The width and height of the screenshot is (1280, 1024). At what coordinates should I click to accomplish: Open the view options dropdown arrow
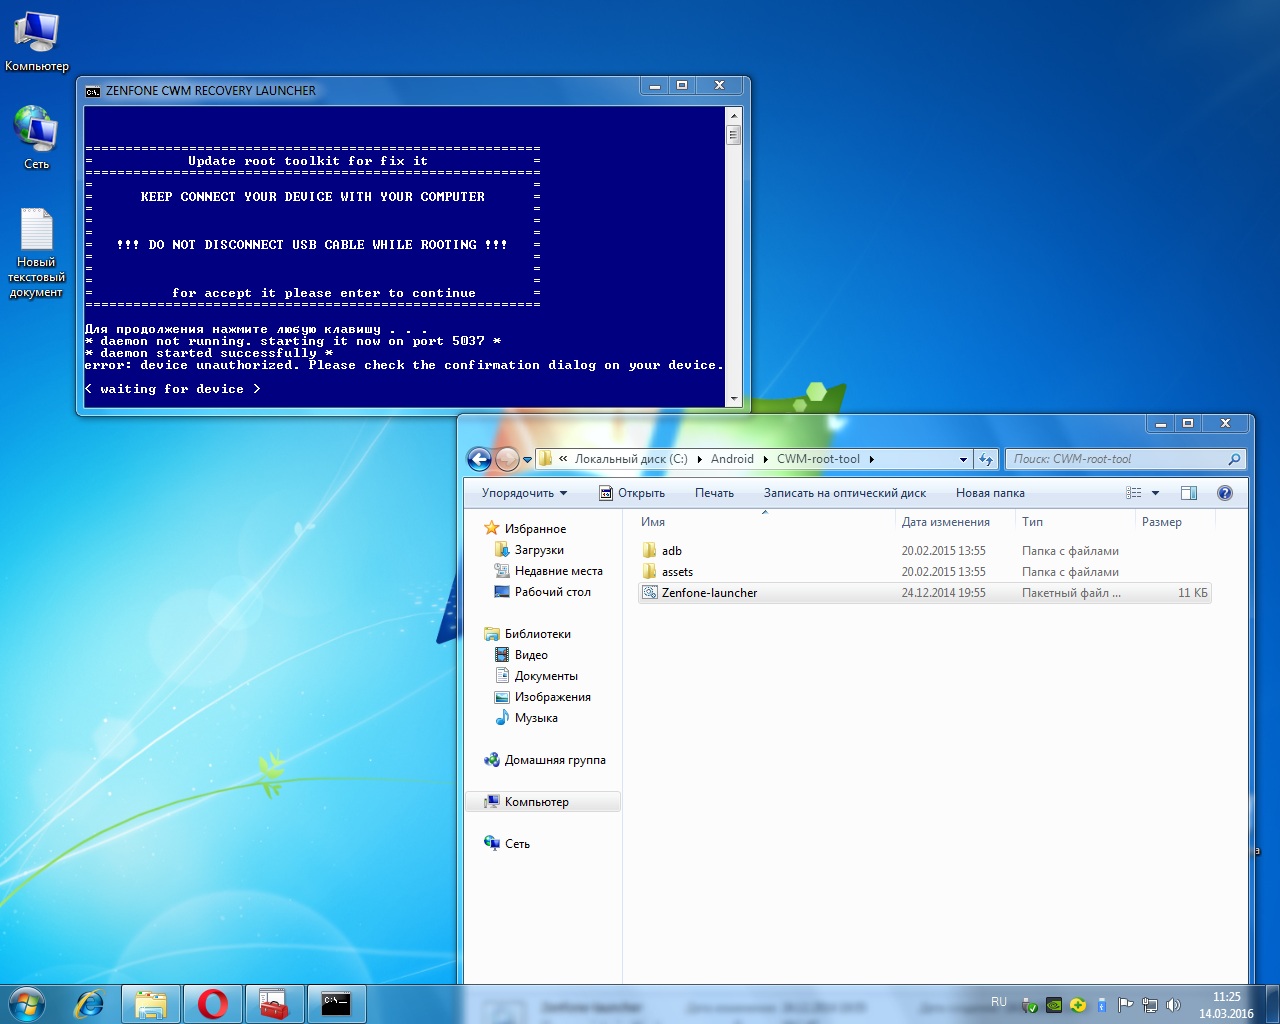pyautogui.click(x=1155, y=493)
